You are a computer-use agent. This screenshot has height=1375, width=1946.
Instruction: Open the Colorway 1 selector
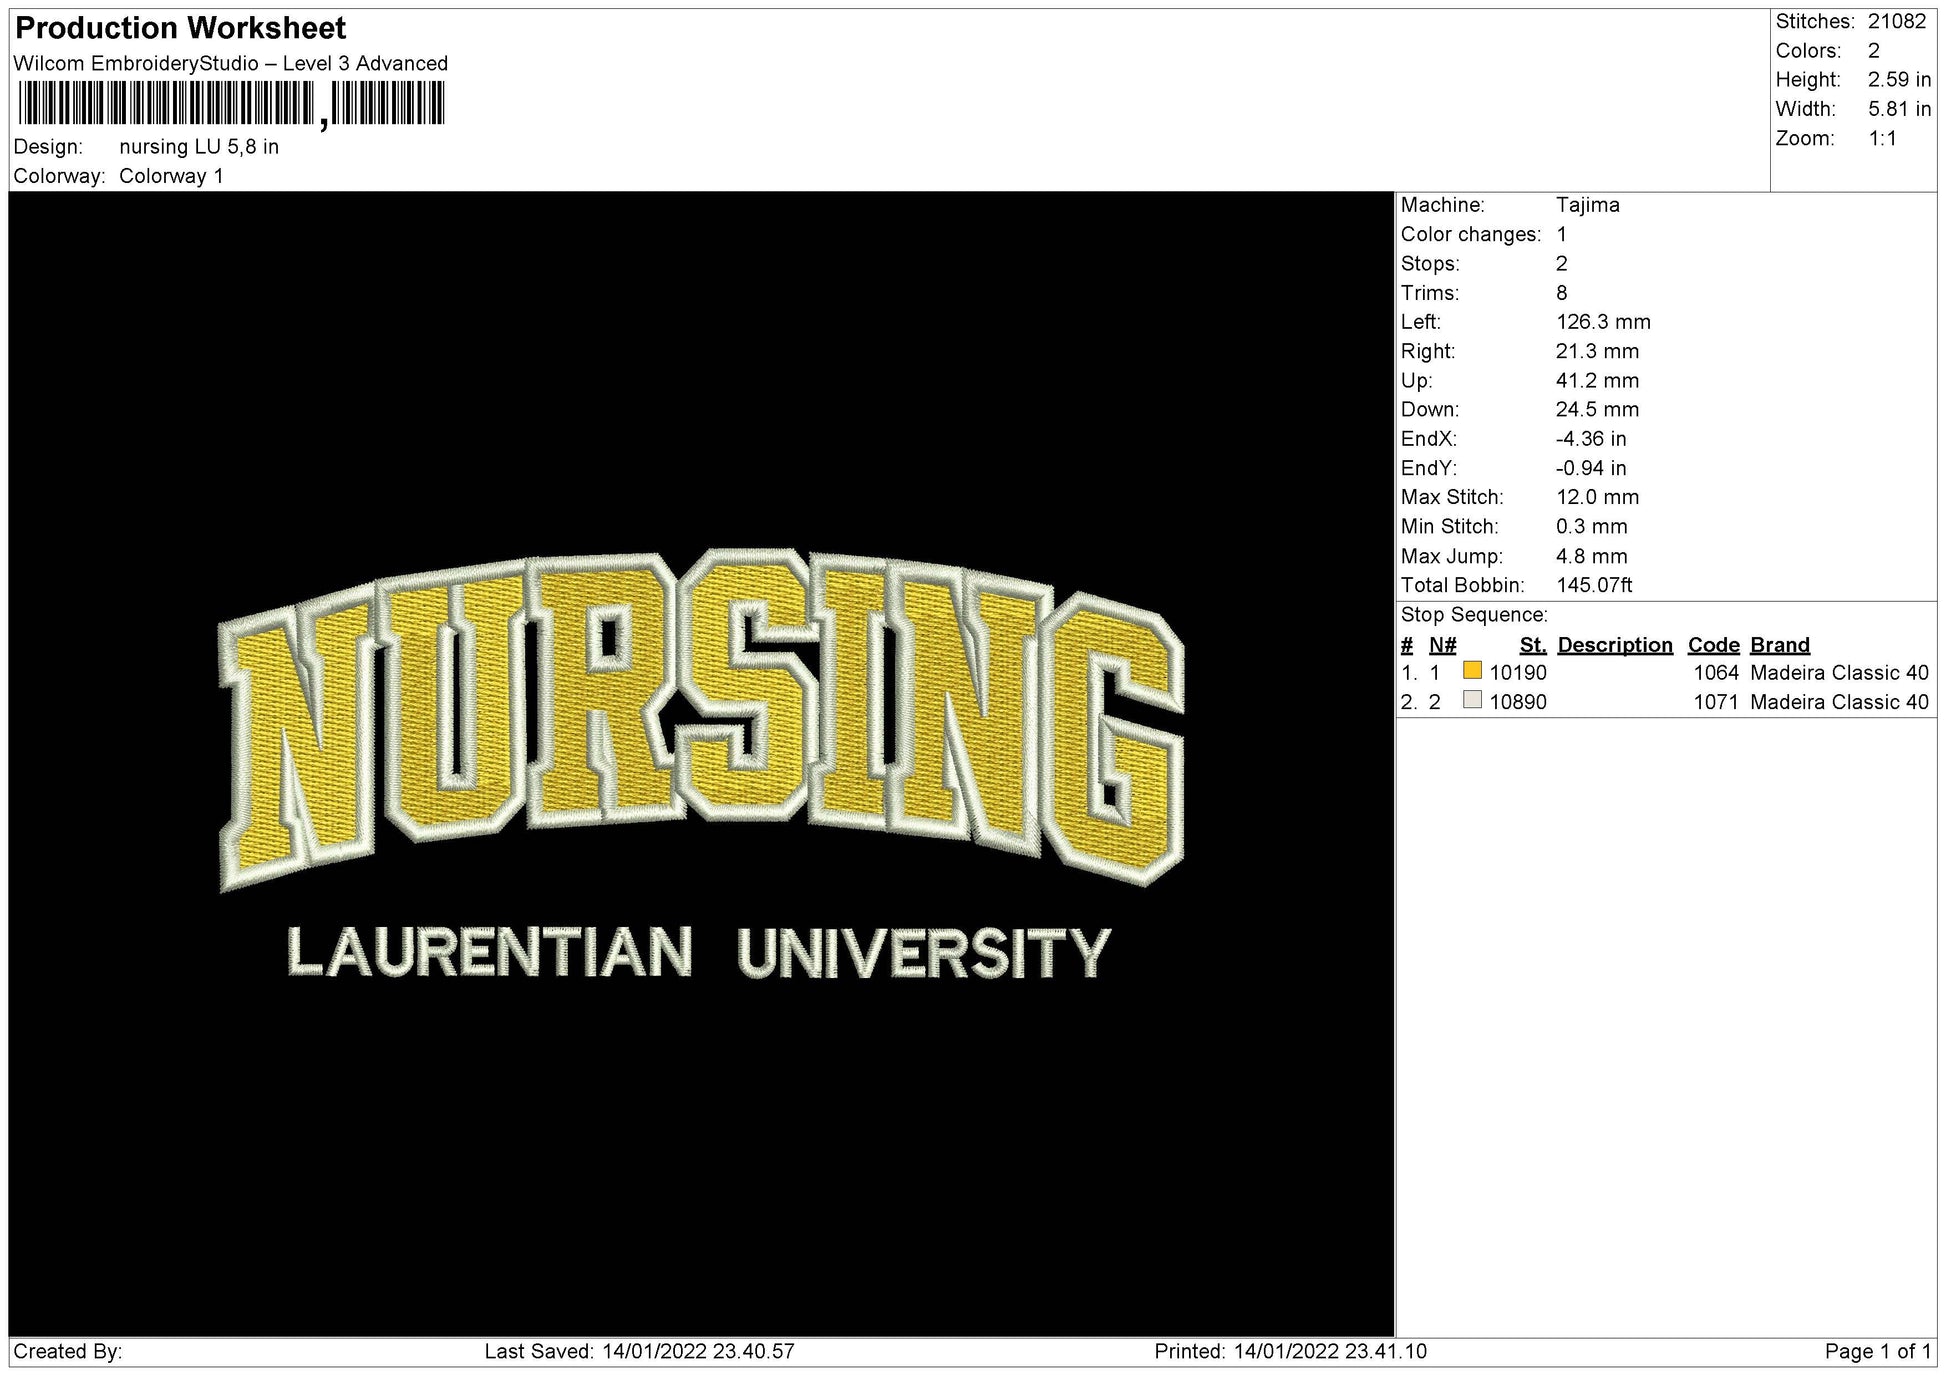click(x=174, y=176)
